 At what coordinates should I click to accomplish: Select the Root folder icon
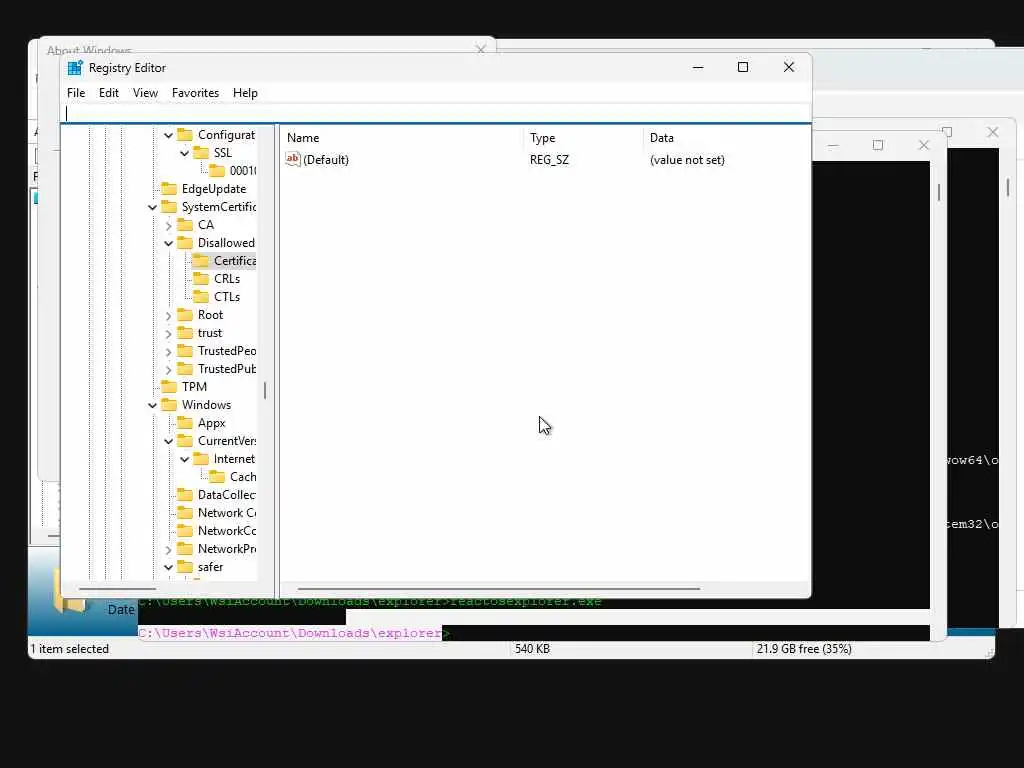pos(185,315)
